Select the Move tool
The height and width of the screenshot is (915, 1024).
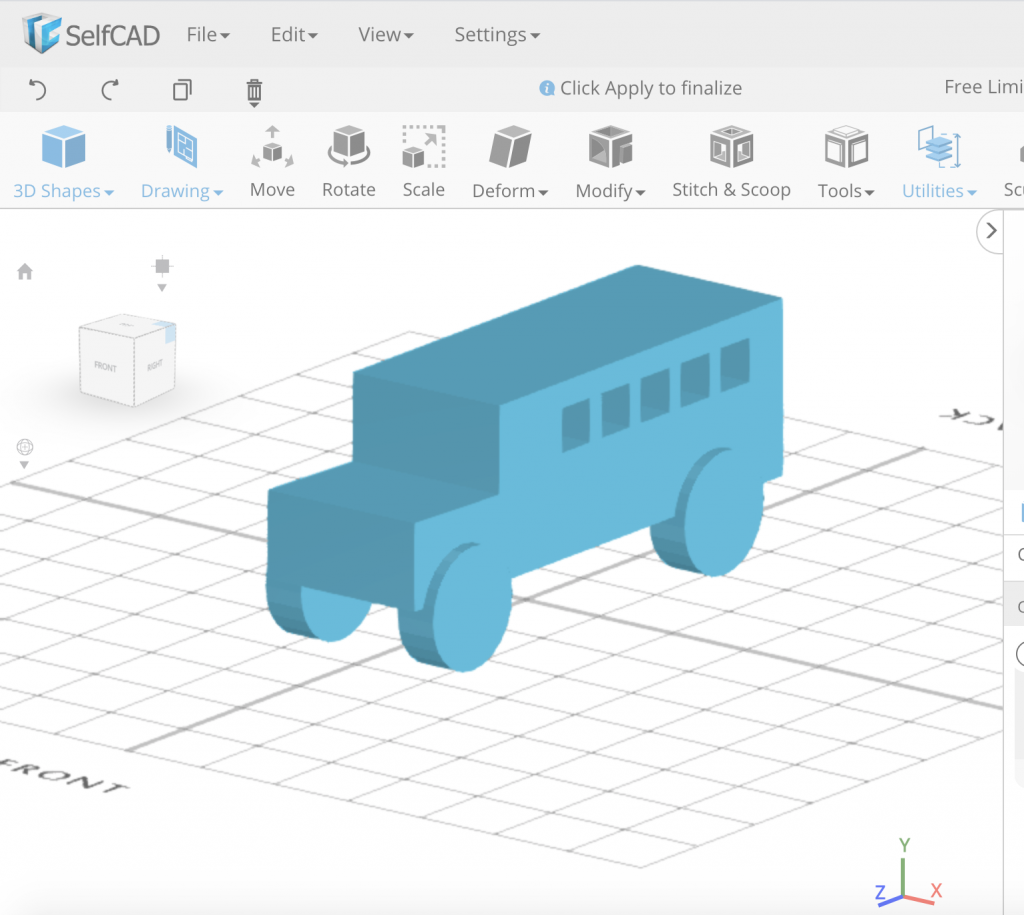click(x=272, y=160)
